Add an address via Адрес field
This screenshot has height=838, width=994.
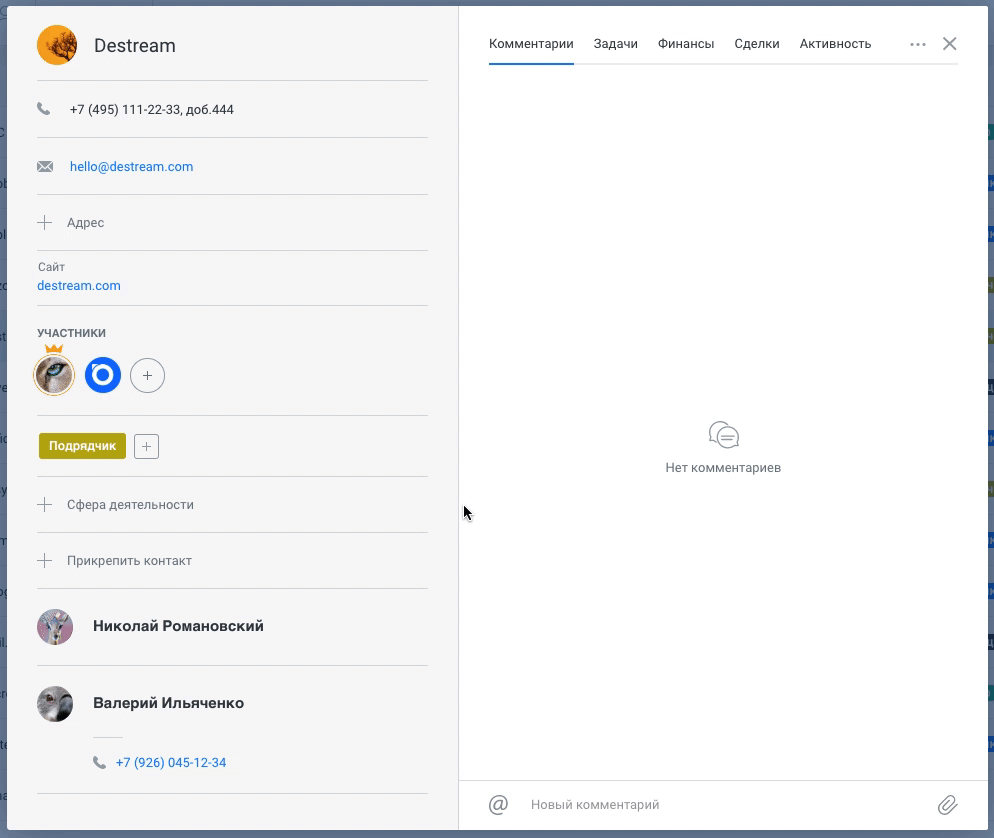[86, 222]
